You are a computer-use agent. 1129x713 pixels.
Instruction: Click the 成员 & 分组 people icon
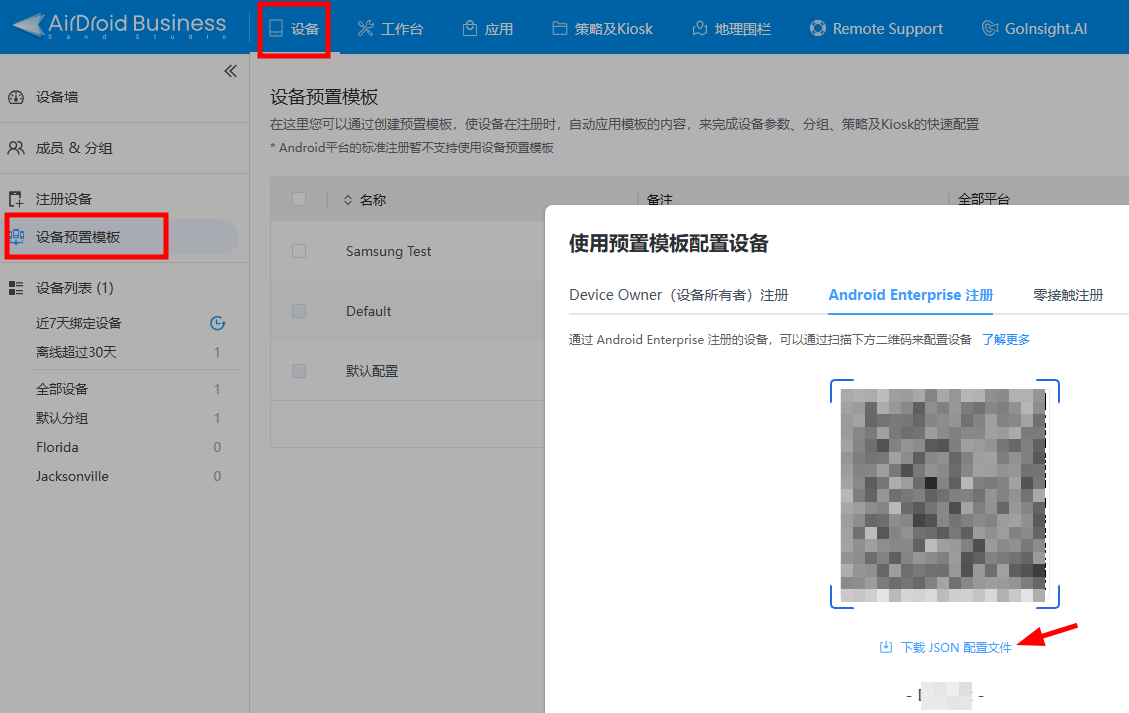tap(16, 148)
